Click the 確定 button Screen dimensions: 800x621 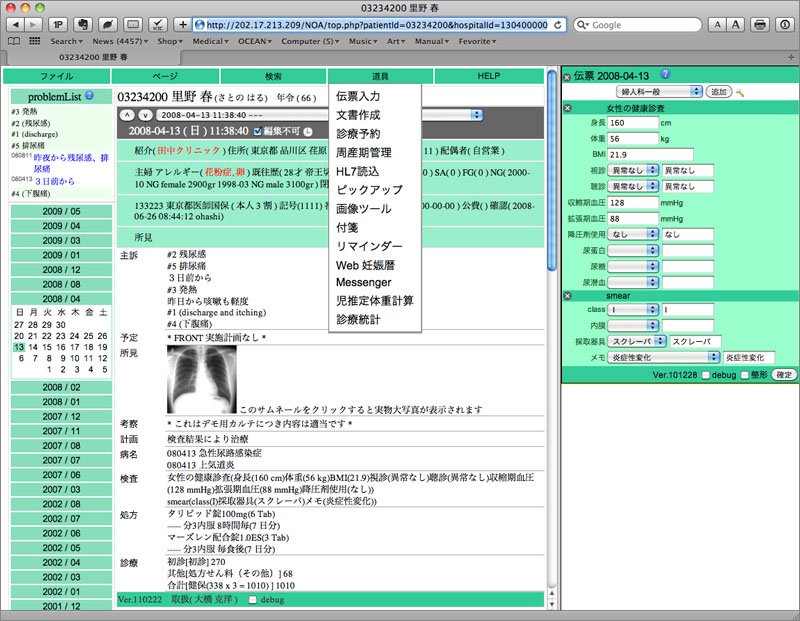(784, 375)
